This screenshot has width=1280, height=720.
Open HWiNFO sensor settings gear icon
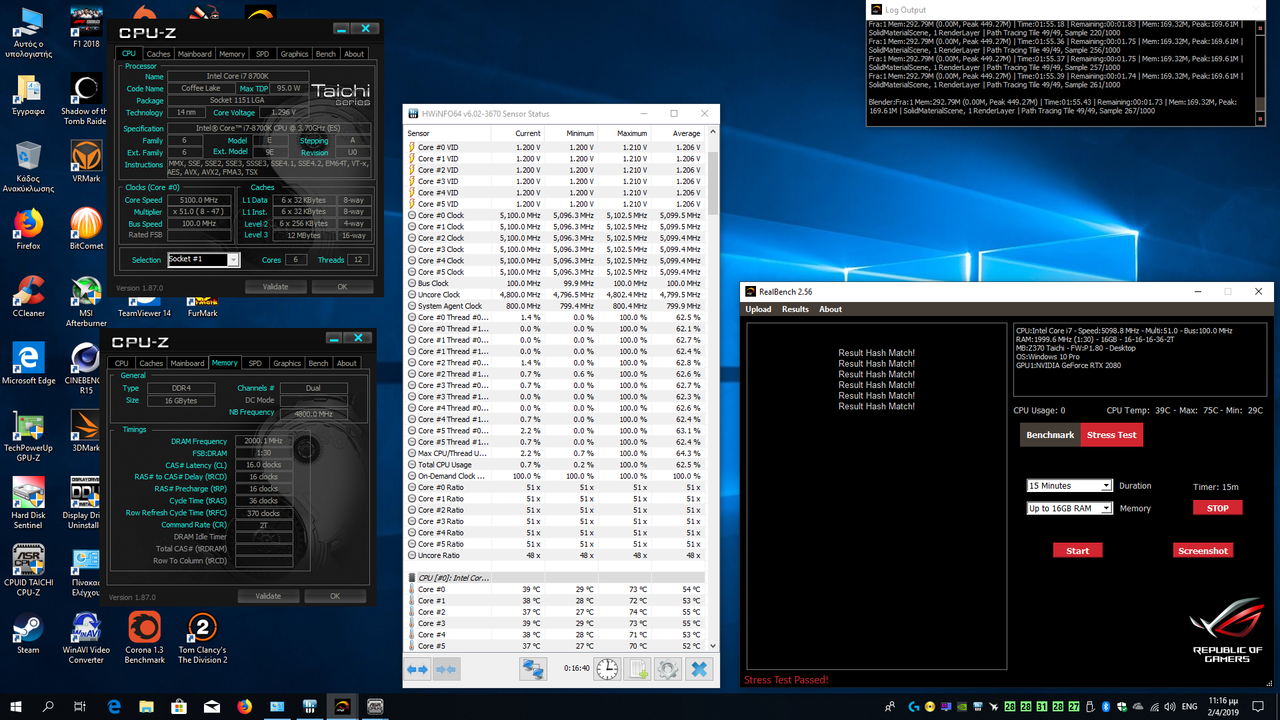click(668, 669)
